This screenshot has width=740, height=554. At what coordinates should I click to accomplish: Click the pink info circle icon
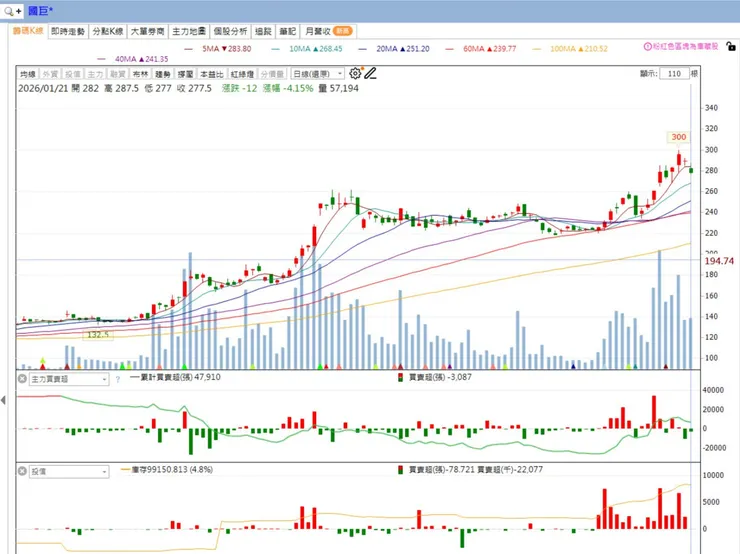[648, 46]
